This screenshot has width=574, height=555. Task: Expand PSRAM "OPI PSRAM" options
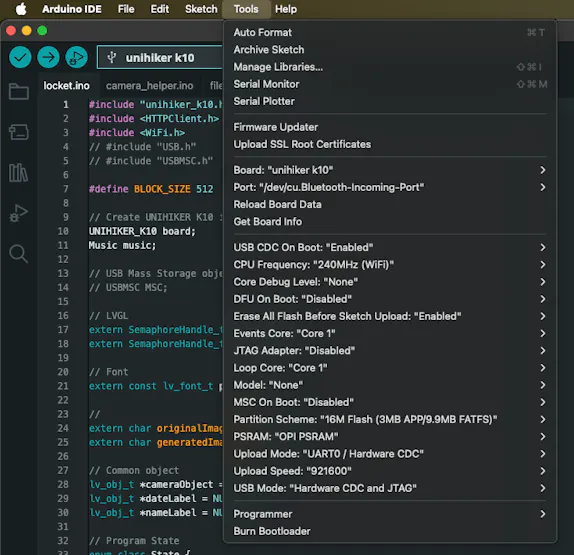[x=390, y=437]
